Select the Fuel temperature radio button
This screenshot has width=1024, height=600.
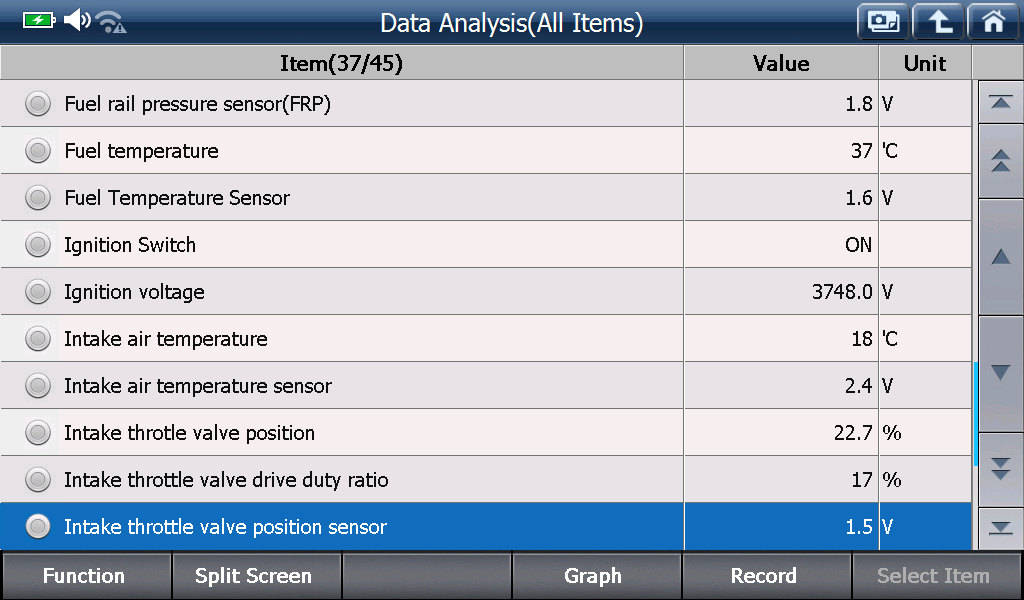tap(38, 151)
